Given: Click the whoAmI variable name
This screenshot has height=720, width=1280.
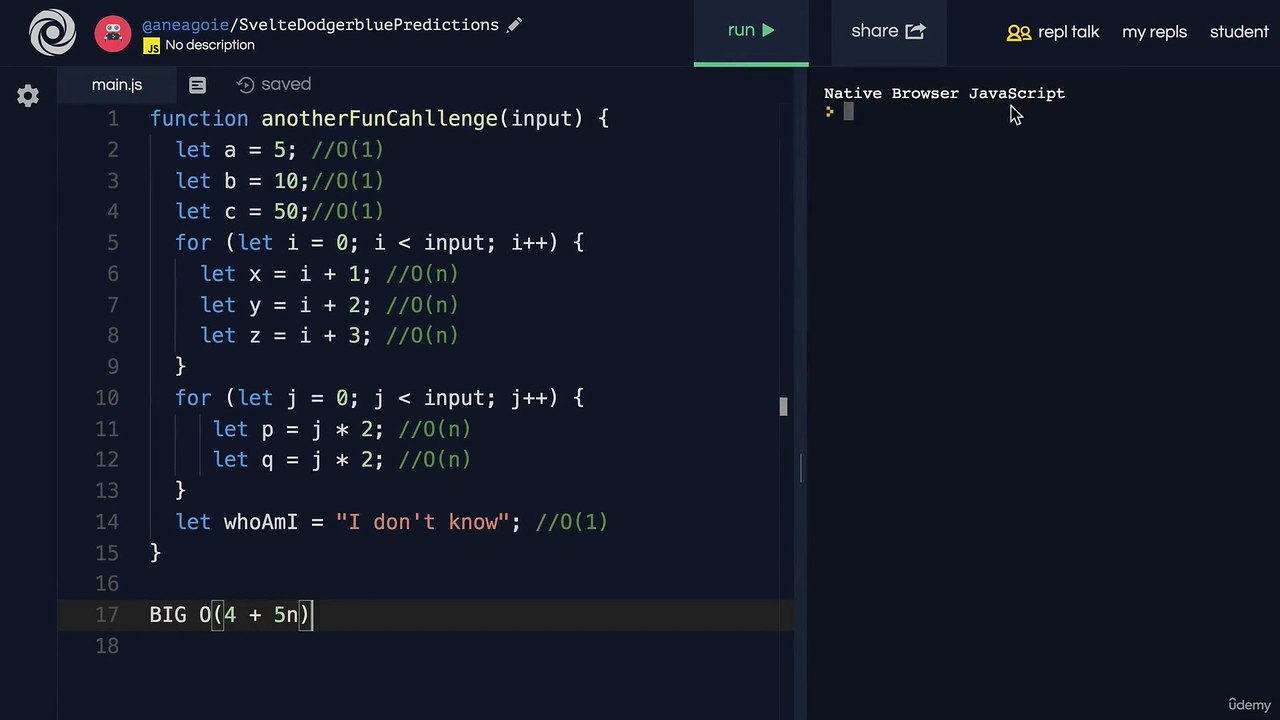Looking at the screenshot, I should (261, 522).
